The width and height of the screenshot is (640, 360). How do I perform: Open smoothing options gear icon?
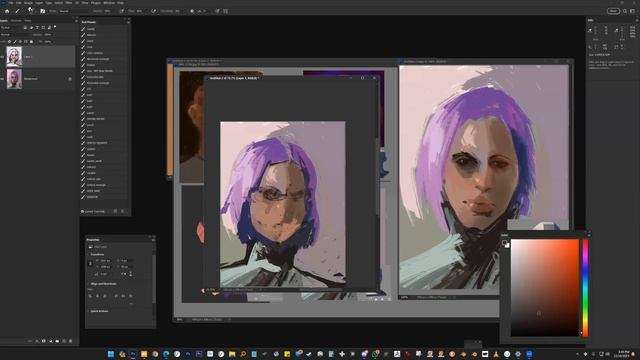click(x=192, y=11)
